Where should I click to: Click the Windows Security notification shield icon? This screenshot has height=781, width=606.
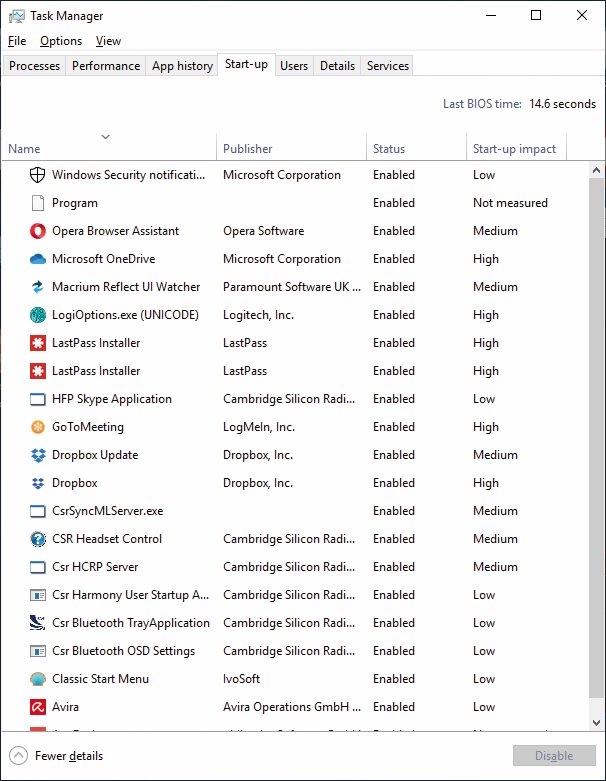(37, 175)
